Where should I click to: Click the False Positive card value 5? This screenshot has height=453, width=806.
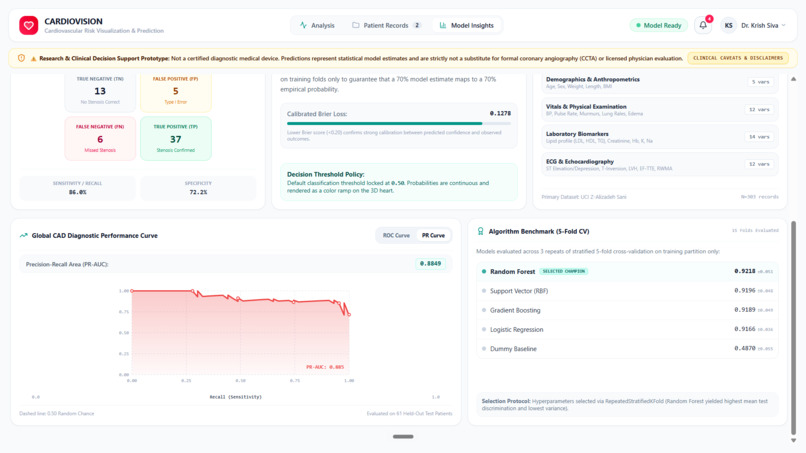pyautogui.click(x=176, y=91)
